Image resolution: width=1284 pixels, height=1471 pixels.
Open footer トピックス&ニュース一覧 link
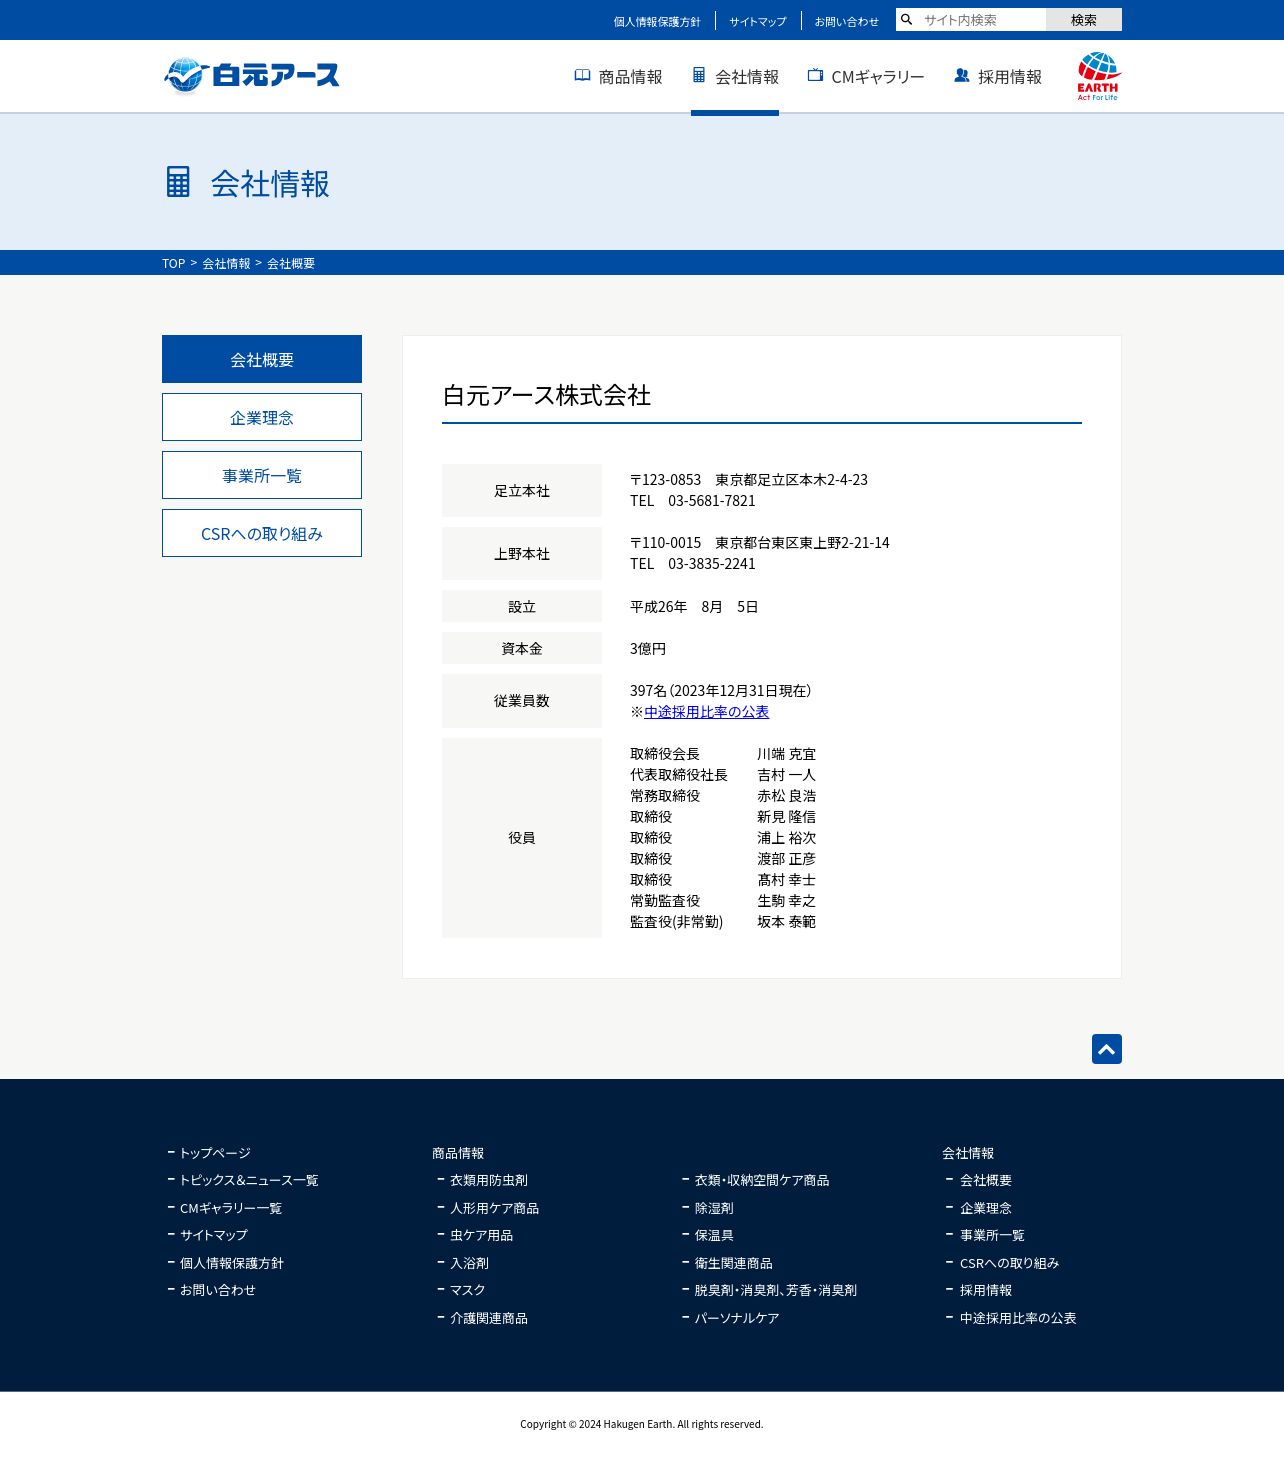point(249,1180)
